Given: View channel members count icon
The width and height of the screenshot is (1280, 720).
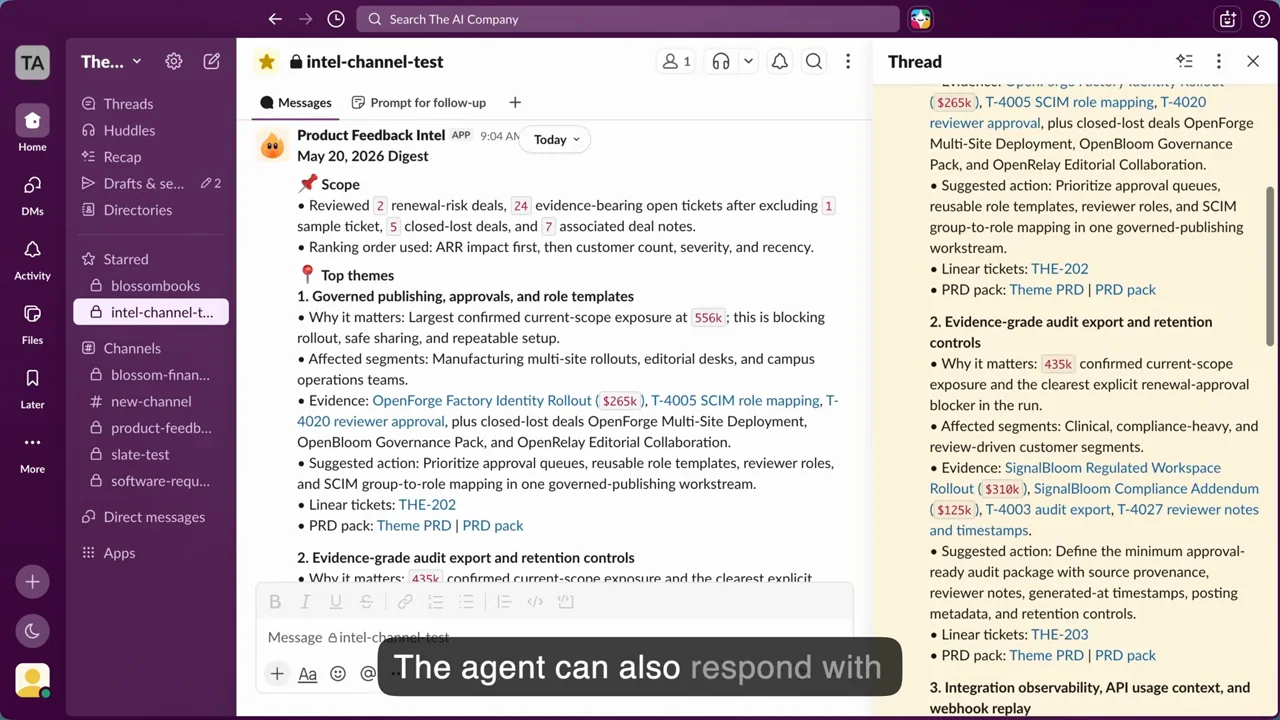Looking at the screenshot, I should [x=677, y=62].
